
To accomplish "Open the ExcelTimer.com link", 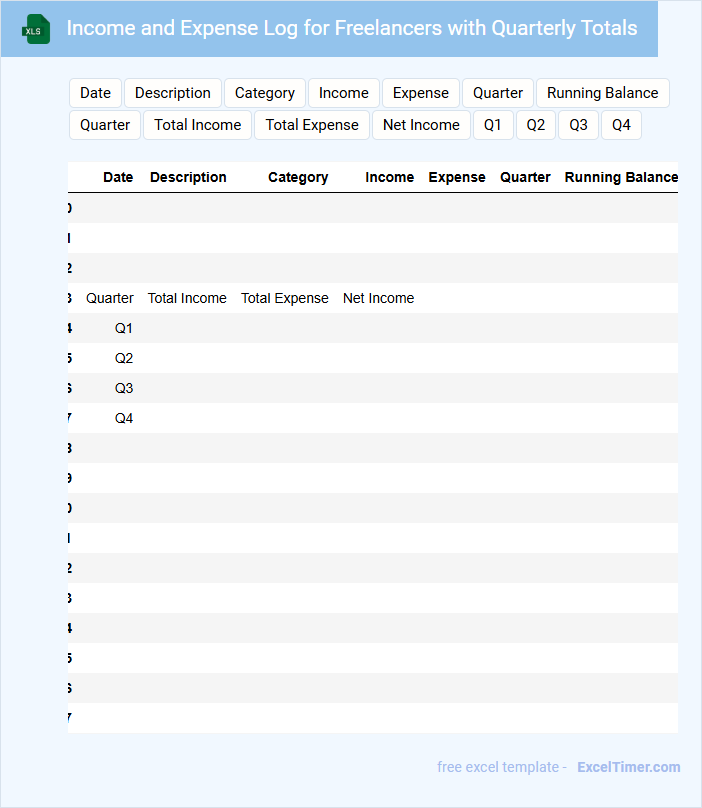I will coord(628,767).
